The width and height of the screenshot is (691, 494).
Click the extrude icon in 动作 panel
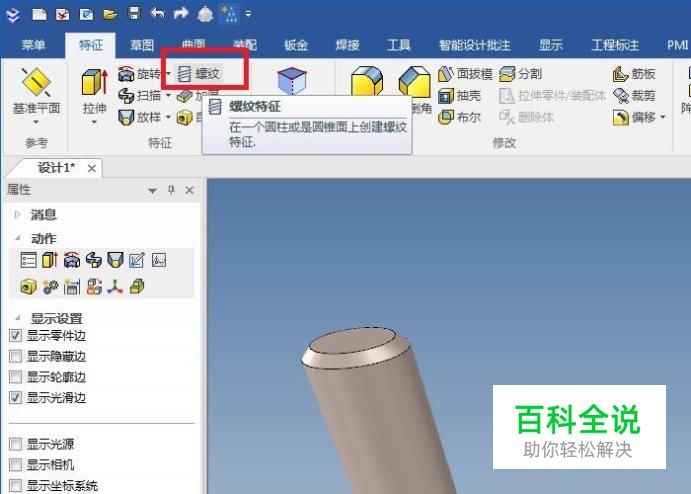tap(50, 260)
